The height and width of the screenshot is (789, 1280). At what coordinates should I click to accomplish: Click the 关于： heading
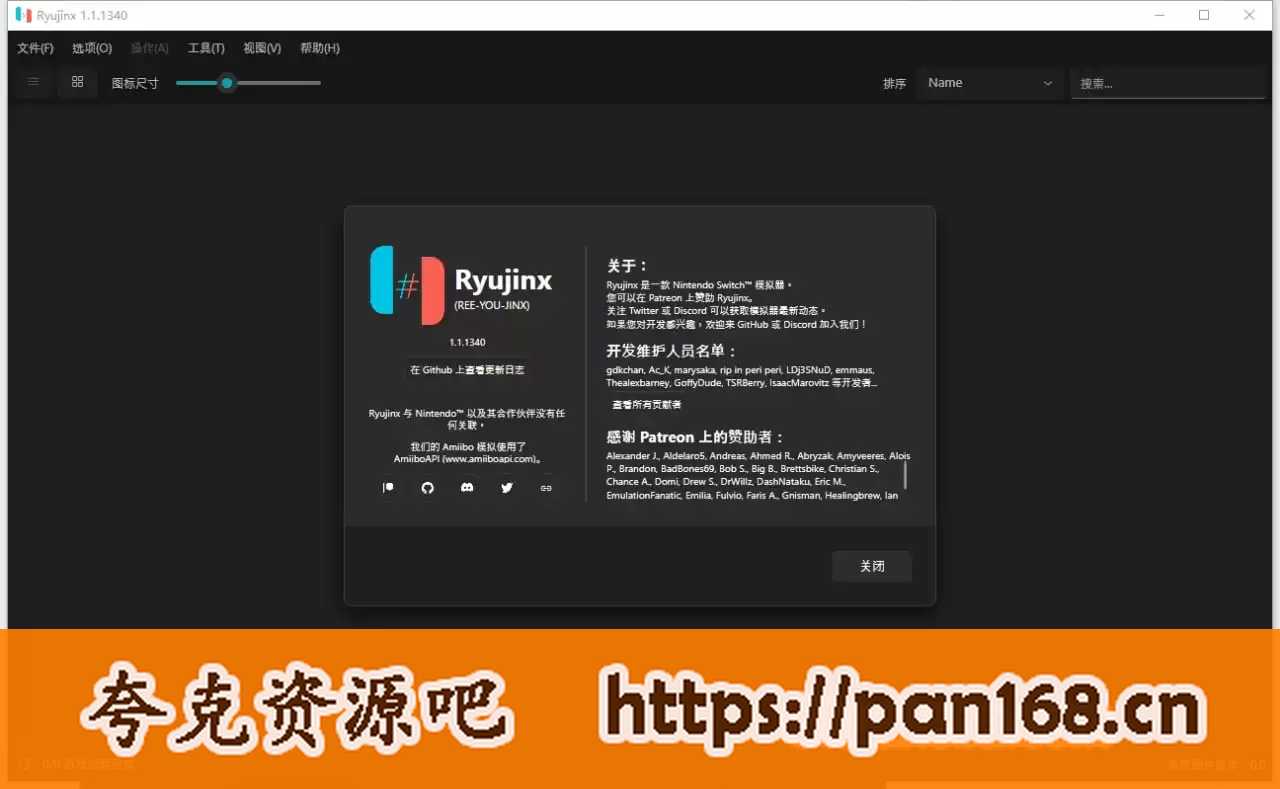click(x=628, y=266)
